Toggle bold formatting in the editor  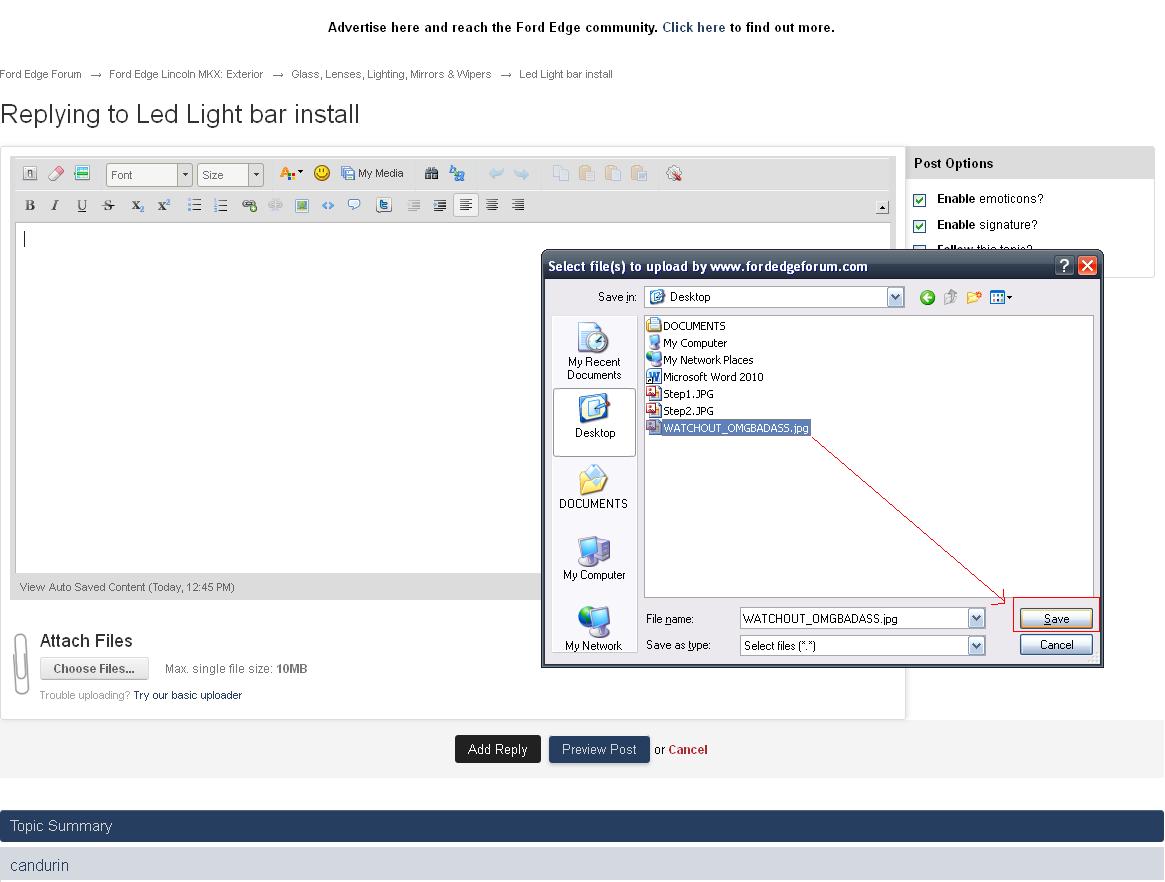(30, 205)
